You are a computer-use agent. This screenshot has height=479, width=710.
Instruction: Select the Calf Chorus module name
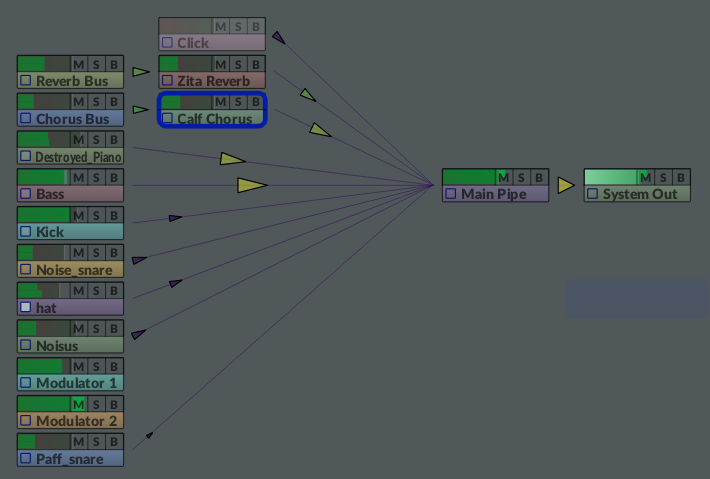(214, 119)
